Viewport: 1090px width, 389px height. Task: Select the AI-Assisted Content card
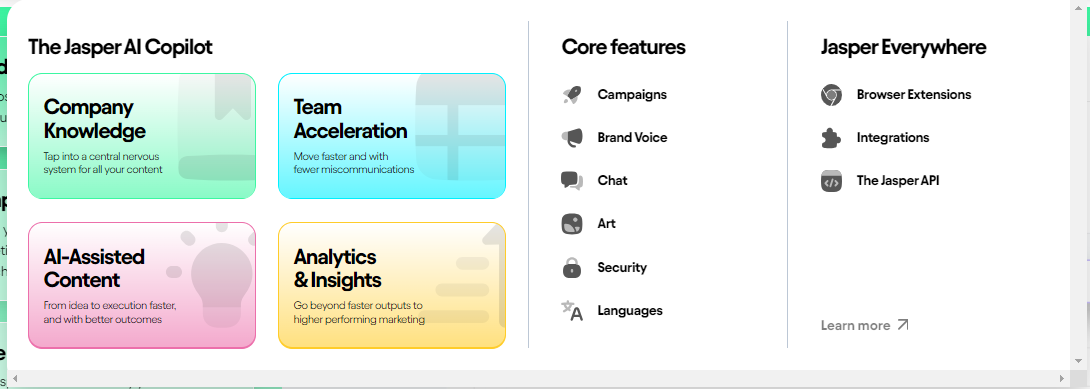[142, 285]
